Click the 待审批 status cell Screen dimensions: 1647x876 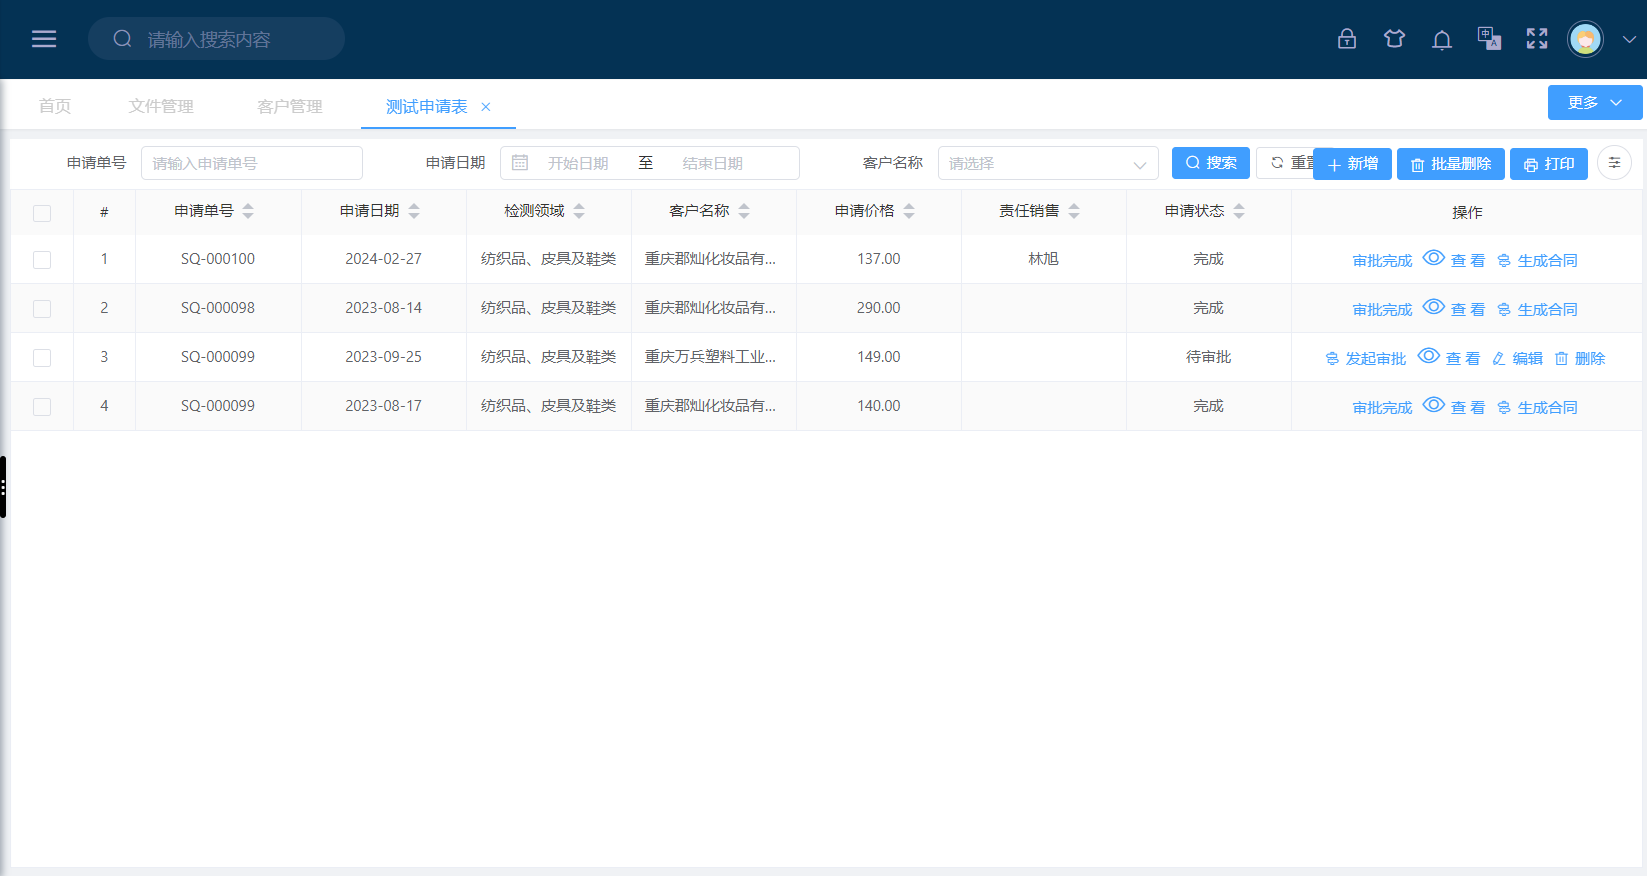pos(1209,356)
